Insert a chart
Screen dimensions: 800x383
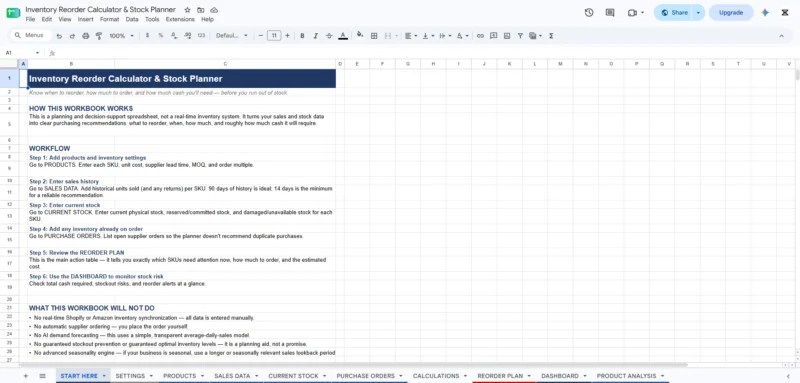(x=507, y=36)
